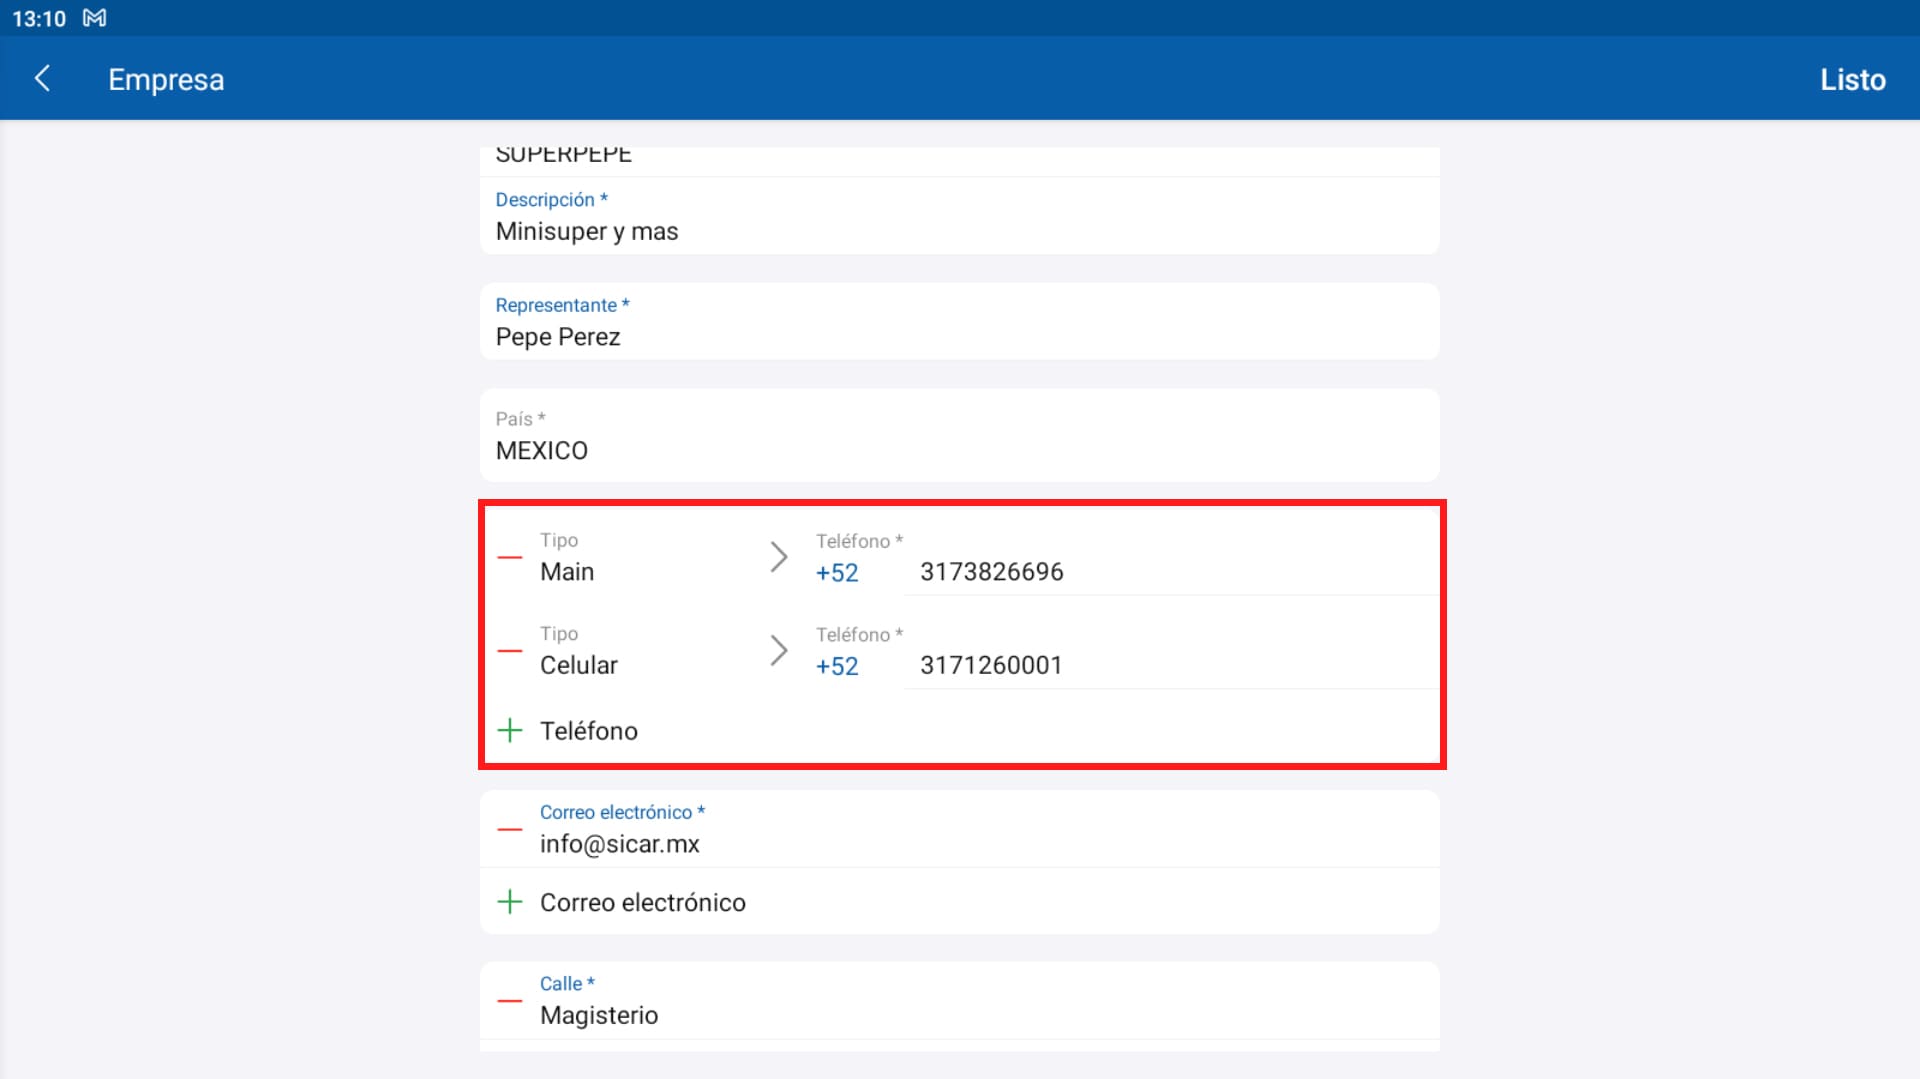Go back using the header arrow

(x=42, y=79)
